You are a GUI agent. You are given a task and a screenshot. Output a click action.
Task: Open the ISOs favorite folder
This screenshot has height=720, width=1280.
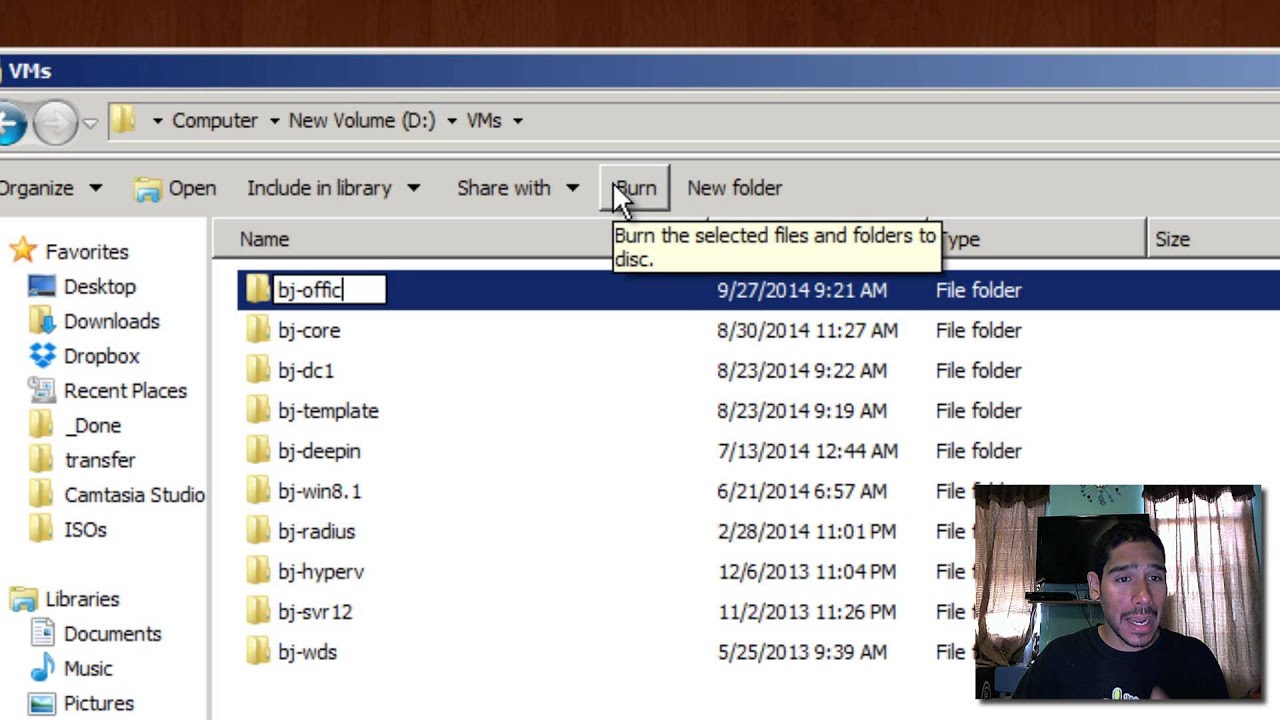tap(85, 530)
